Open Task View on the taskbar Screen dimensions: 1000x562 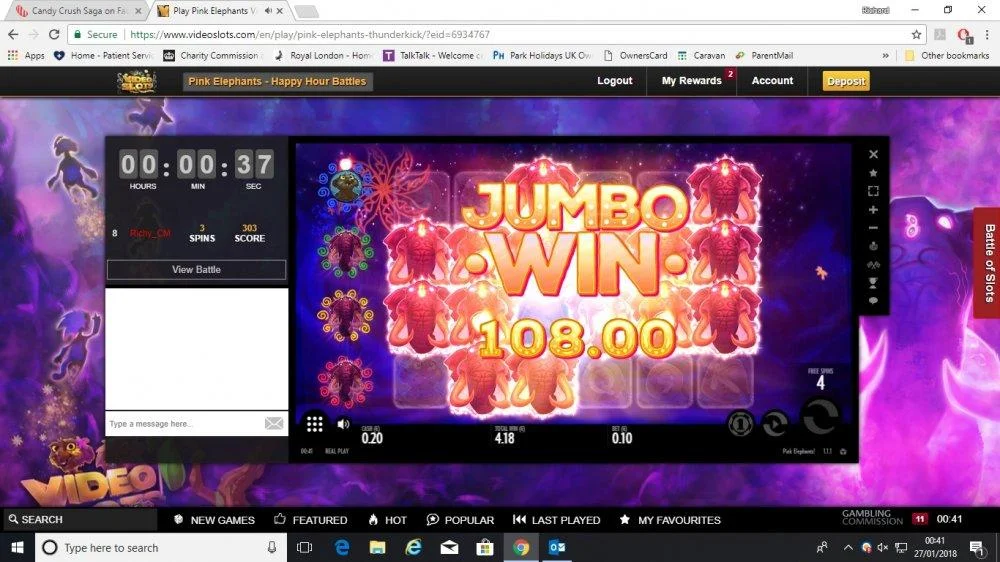304,547
